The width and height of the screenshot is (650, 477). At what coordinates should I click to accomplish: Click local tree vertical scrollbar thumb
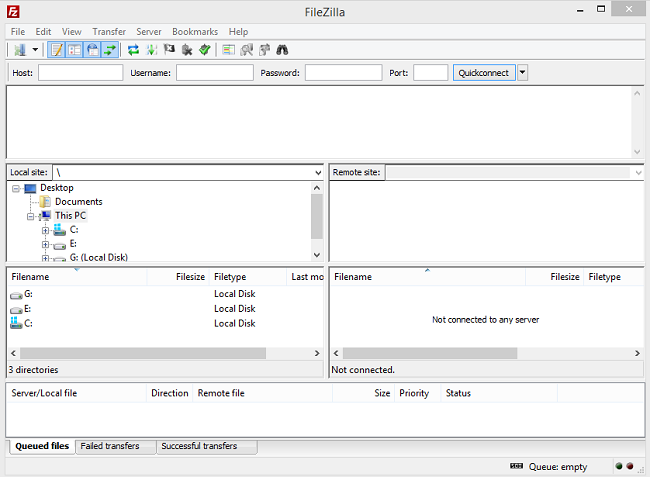317,216
